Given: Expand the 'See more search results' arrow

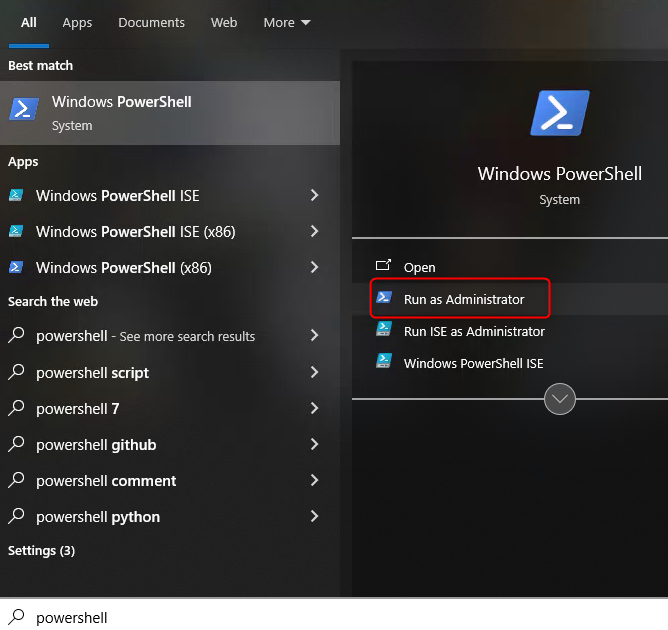Looking at the screenshot, I should 314,336.
